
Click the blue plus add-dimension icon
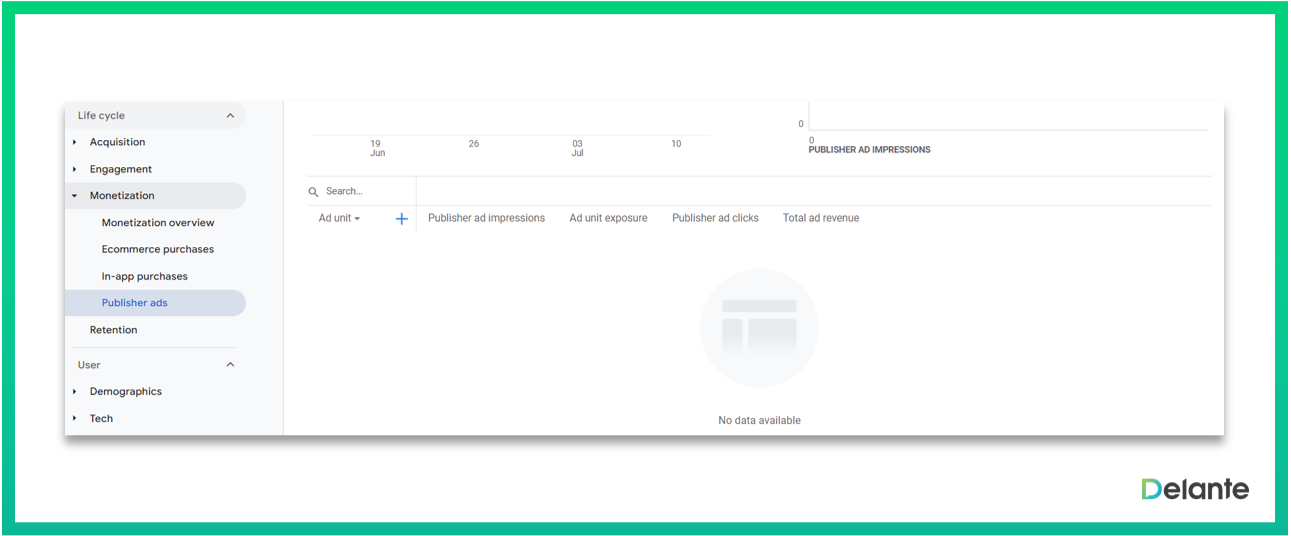pos(401,219)
